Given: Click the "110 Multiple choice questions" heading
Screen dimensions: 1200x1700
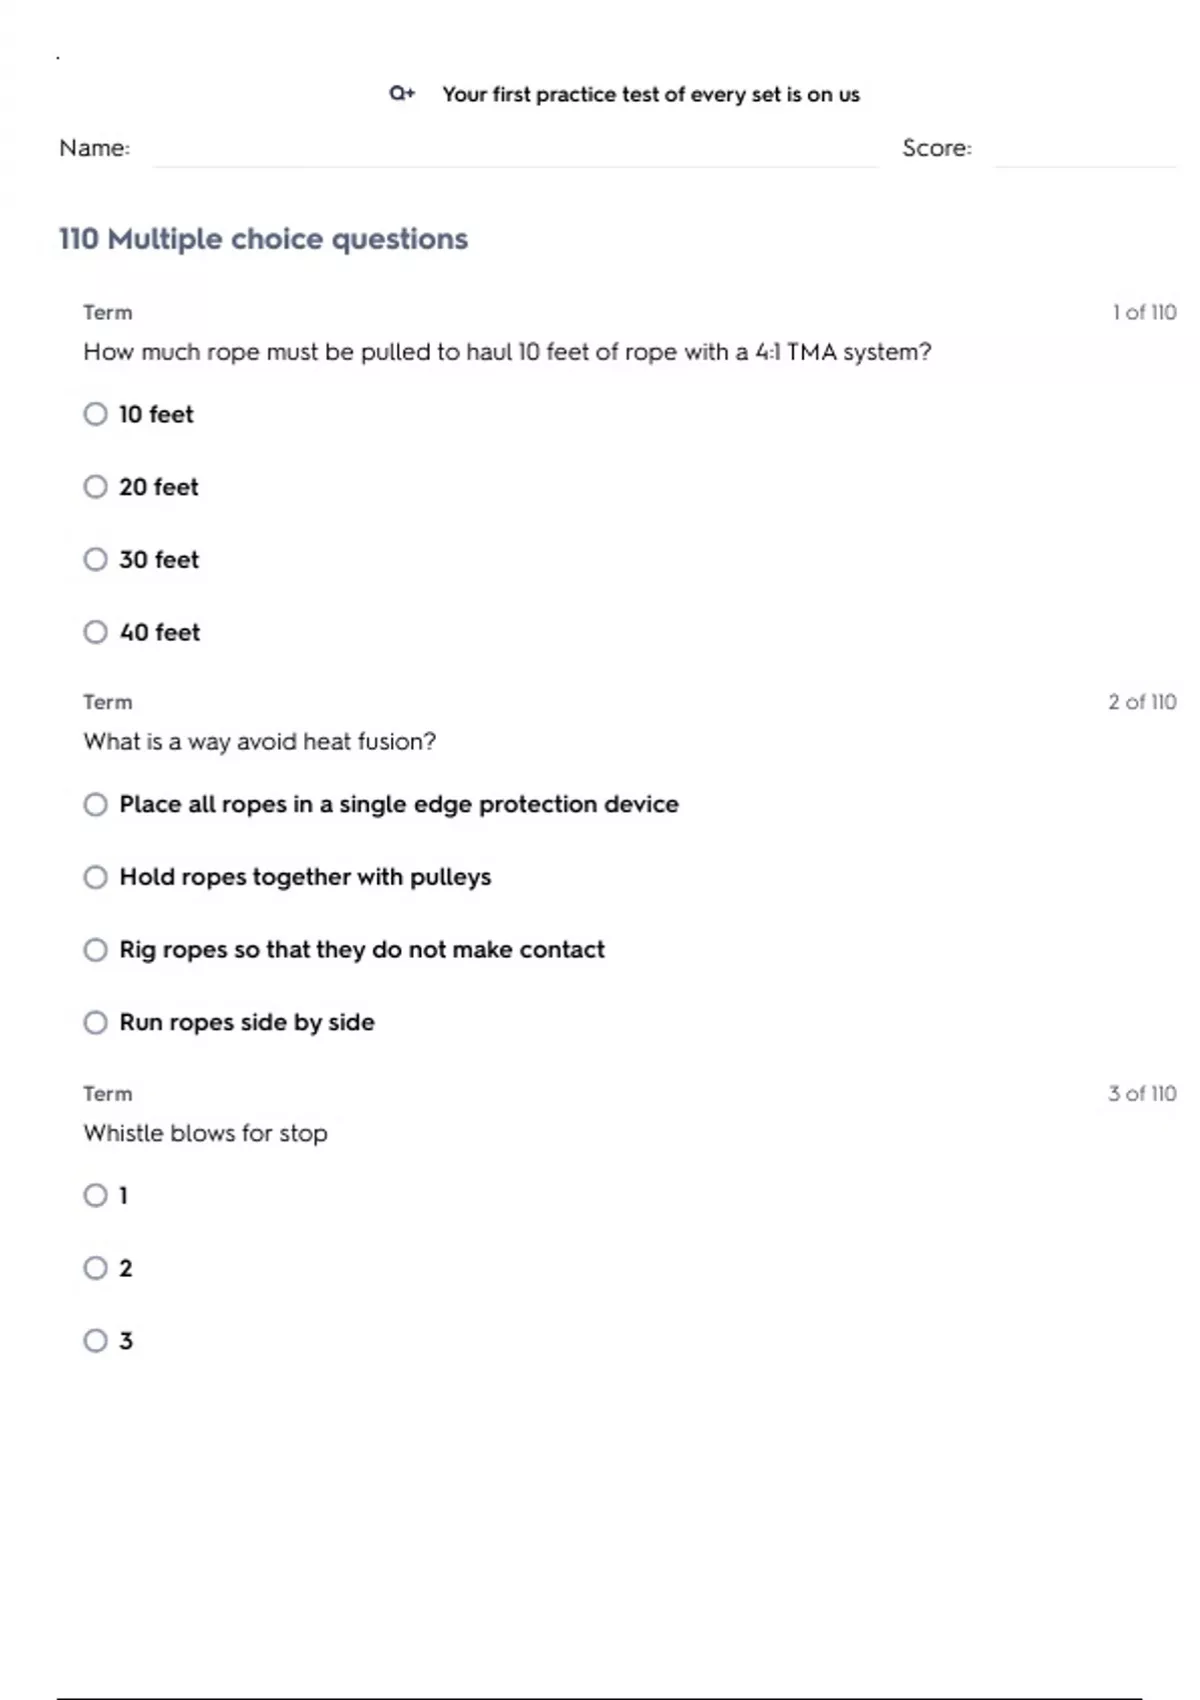Looking at the screenshot, I should [263, 239].
